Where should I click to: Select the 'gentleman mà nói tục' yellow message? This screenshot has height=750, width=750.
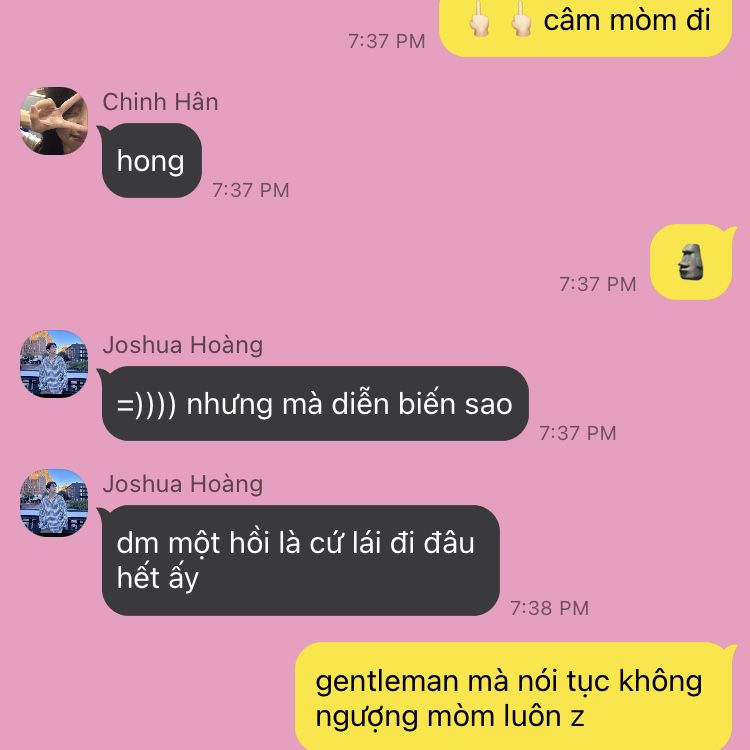click(x=514, y=696)
